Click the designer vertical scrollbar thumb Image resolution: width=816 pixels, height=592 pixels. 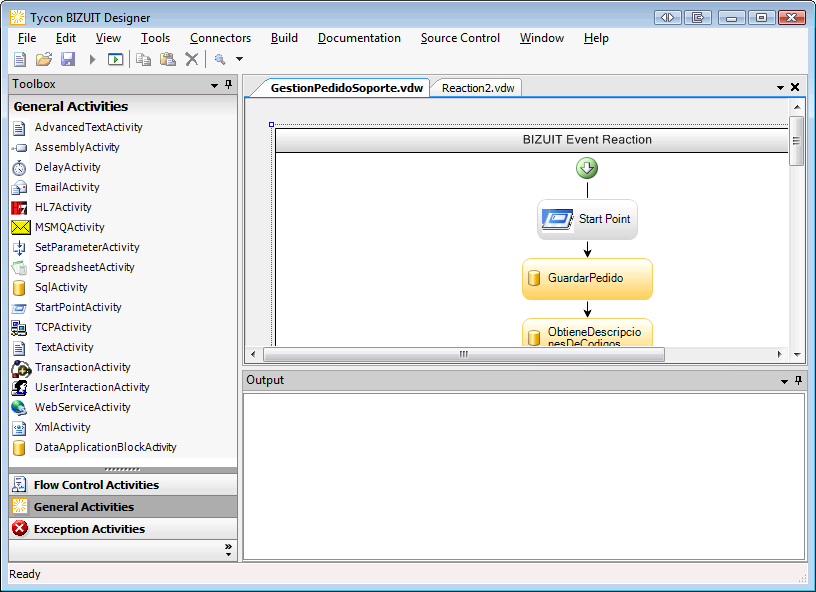tap(796, 140)
